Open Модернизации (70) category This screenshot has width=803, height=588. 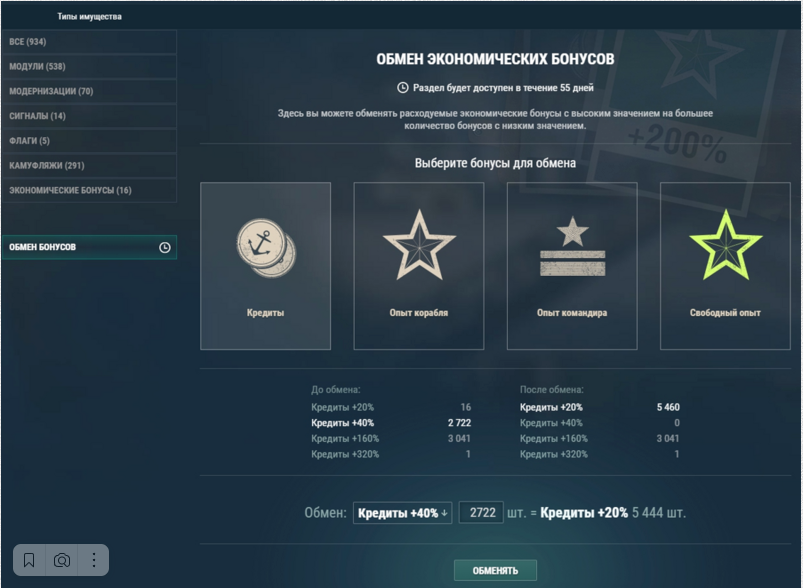[x=89, y=91]
